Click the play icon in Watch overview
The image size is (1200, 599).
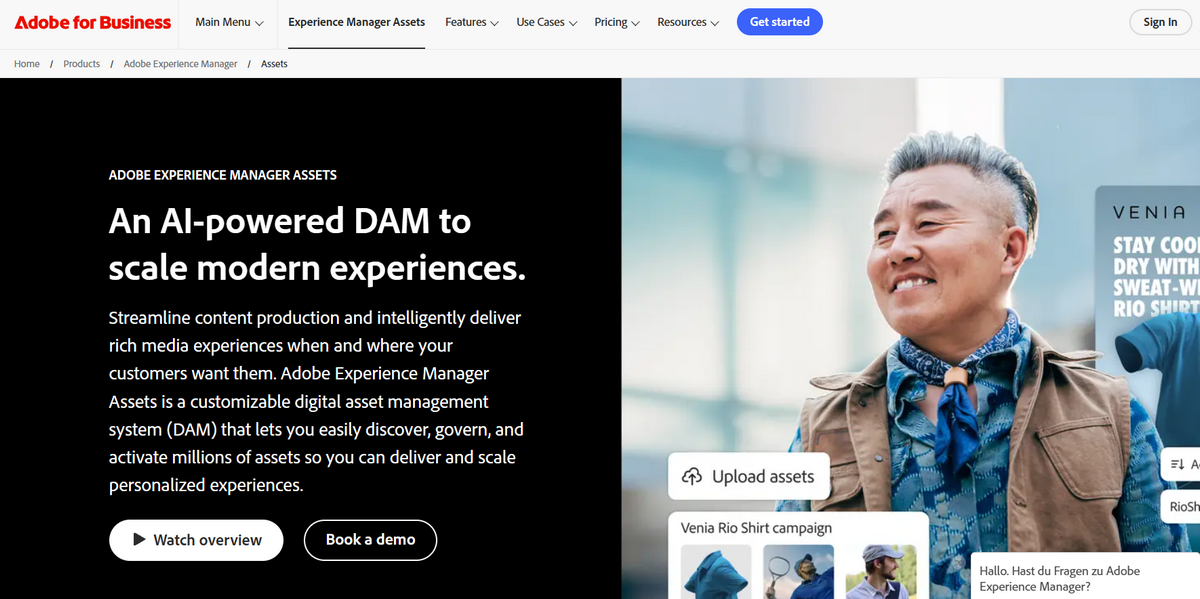pos(140,540)
